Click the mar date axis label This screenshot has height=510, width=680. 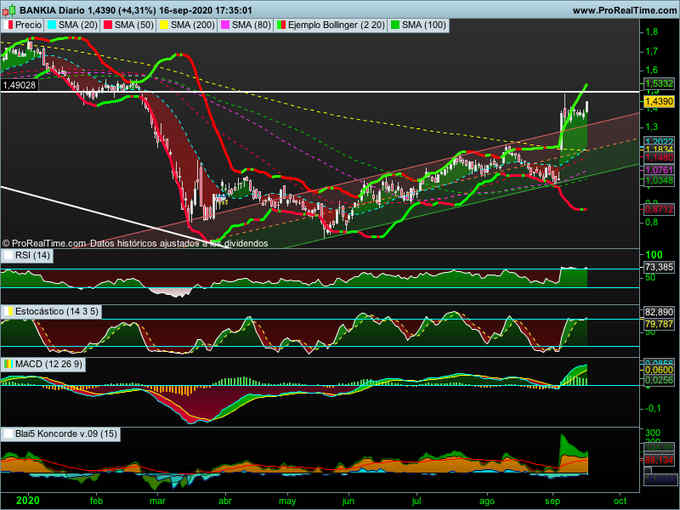point(157,500)
